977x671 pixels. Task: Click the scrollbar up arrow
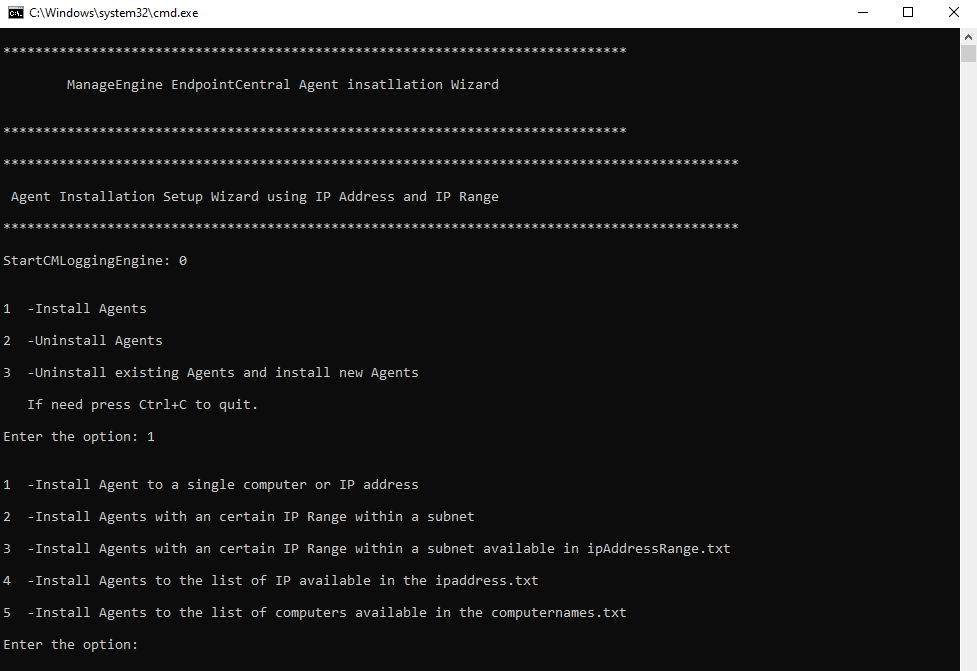point(968,37)
